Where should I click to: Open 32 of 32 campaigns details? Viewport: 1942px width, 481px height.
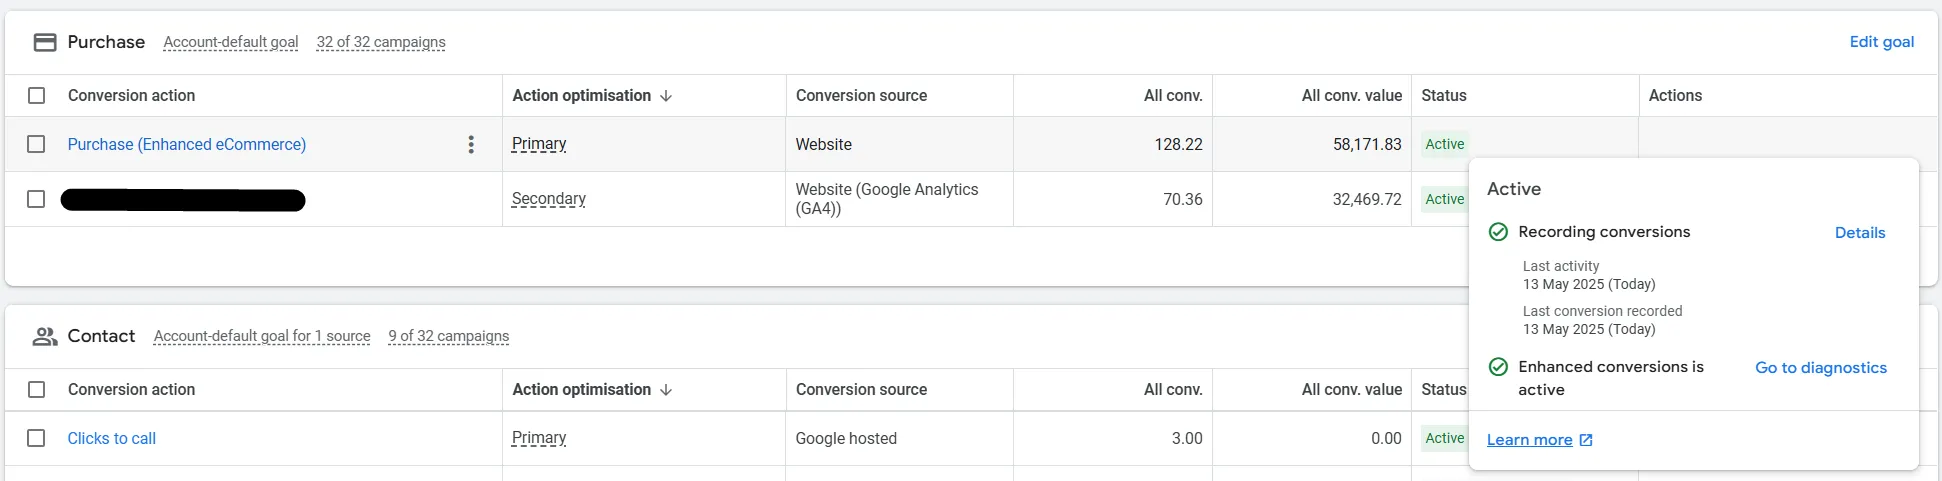point(381,42)
